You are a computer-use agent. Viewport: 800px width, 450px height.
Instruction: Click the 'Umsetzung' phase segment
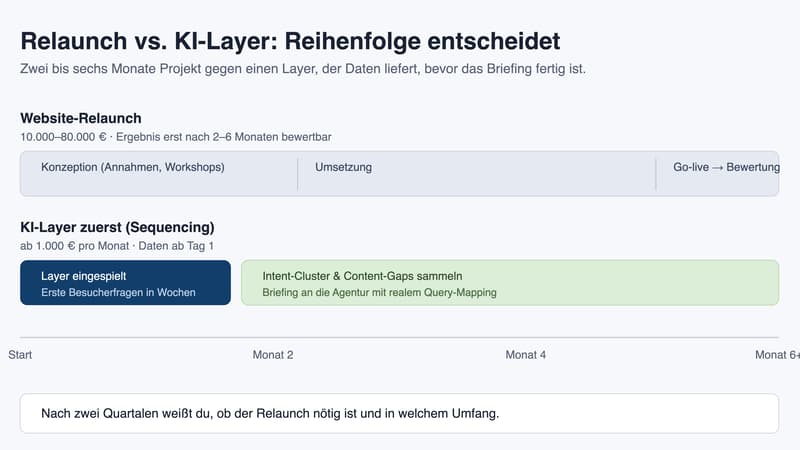(x=477, y=173)
